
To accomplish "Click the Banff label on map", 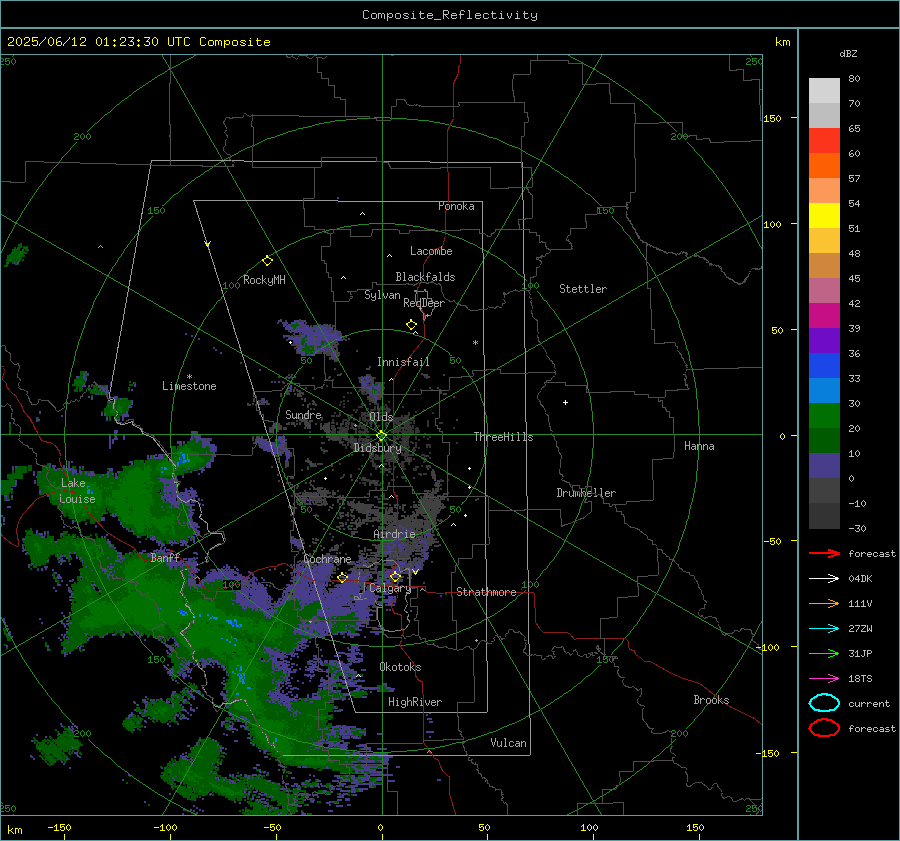I will tap(165, 557).
